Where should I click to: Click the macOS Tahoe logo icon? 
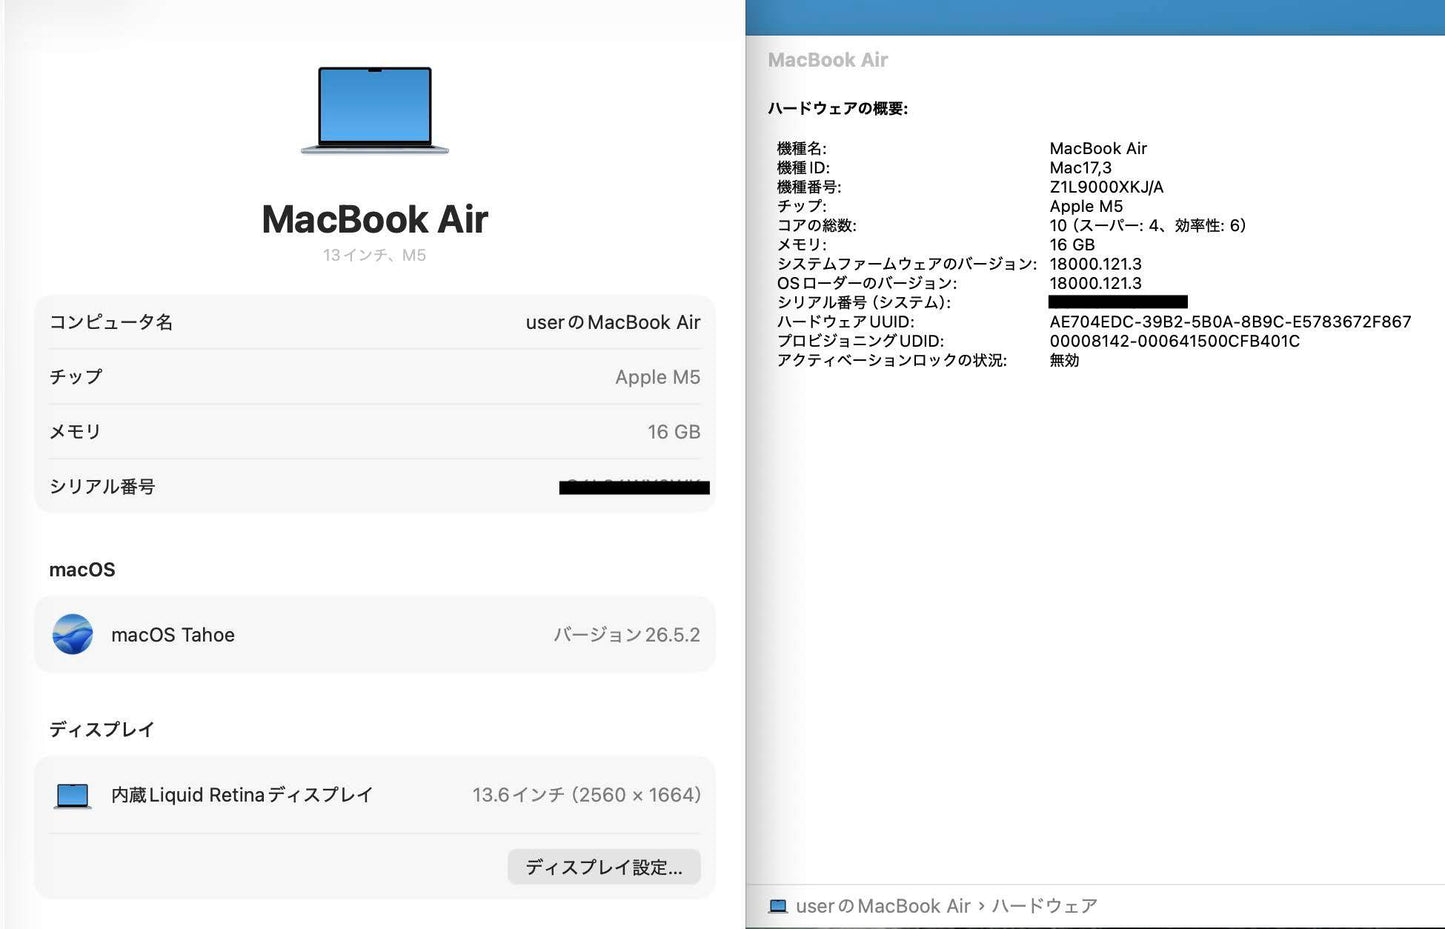[x=73, y=634]
